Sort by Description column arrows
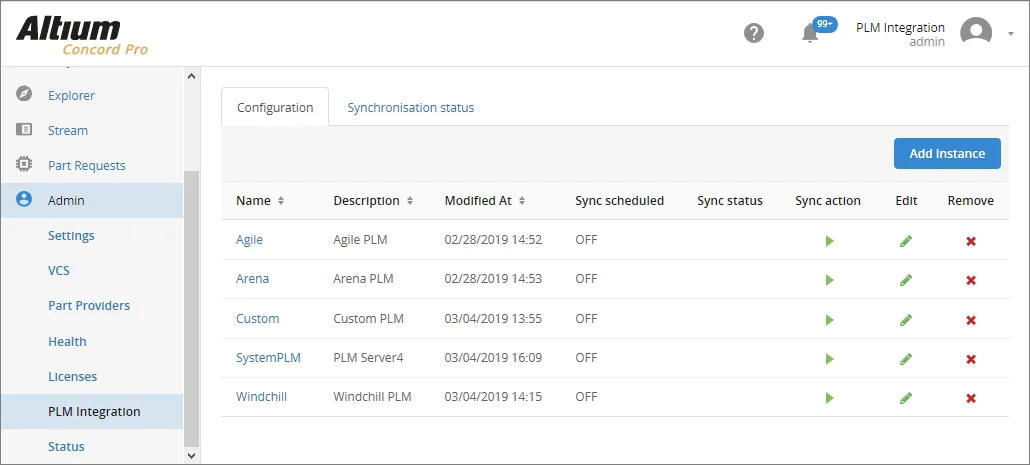The image size is (1030, 465). coord(409,201)
